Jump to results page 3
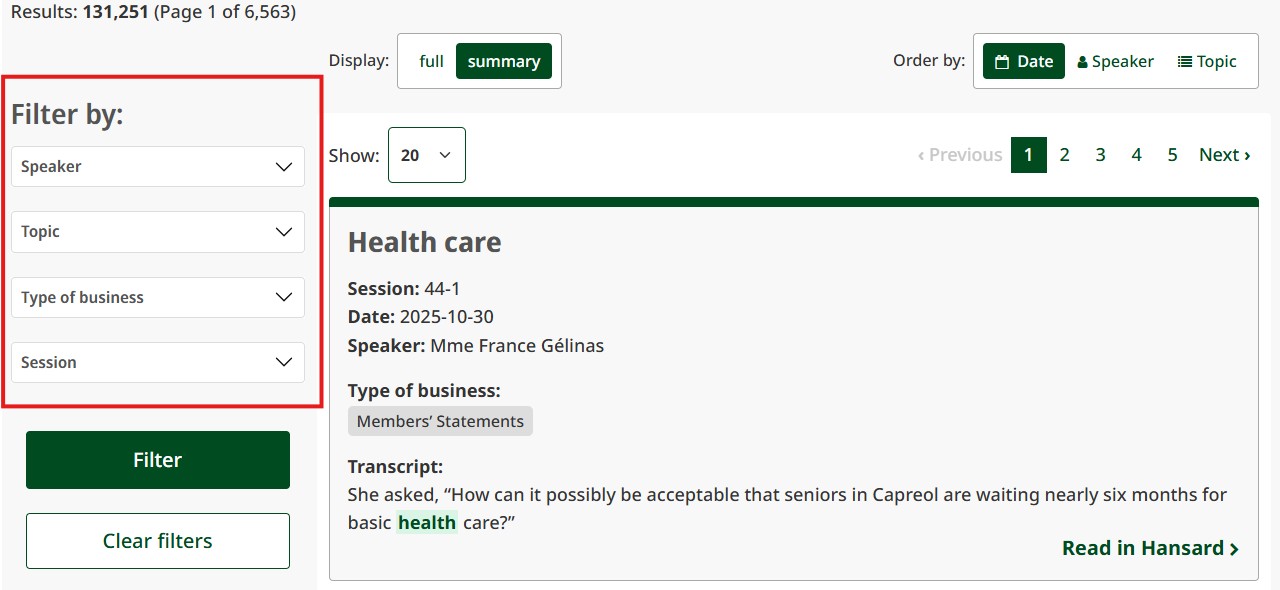 [1100, 154]
